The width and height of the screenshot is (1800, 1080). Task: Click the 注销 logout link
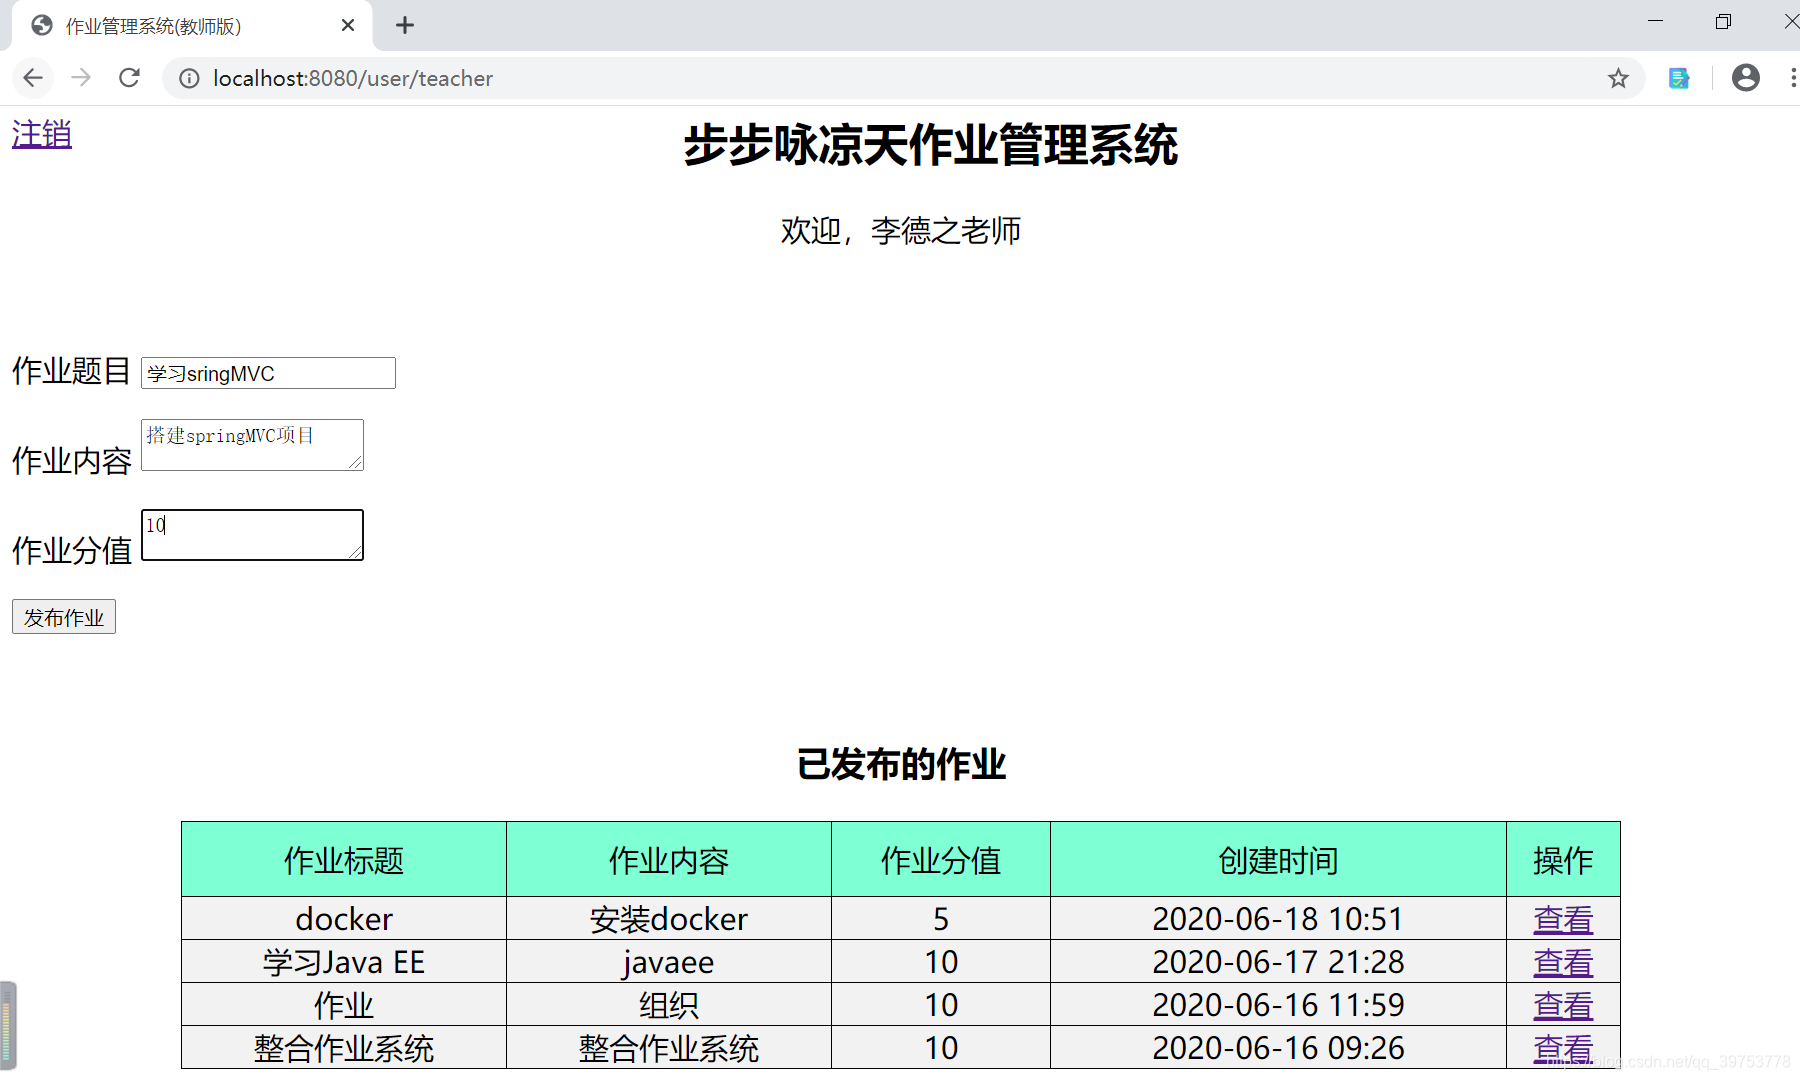[x=42, y=134]
